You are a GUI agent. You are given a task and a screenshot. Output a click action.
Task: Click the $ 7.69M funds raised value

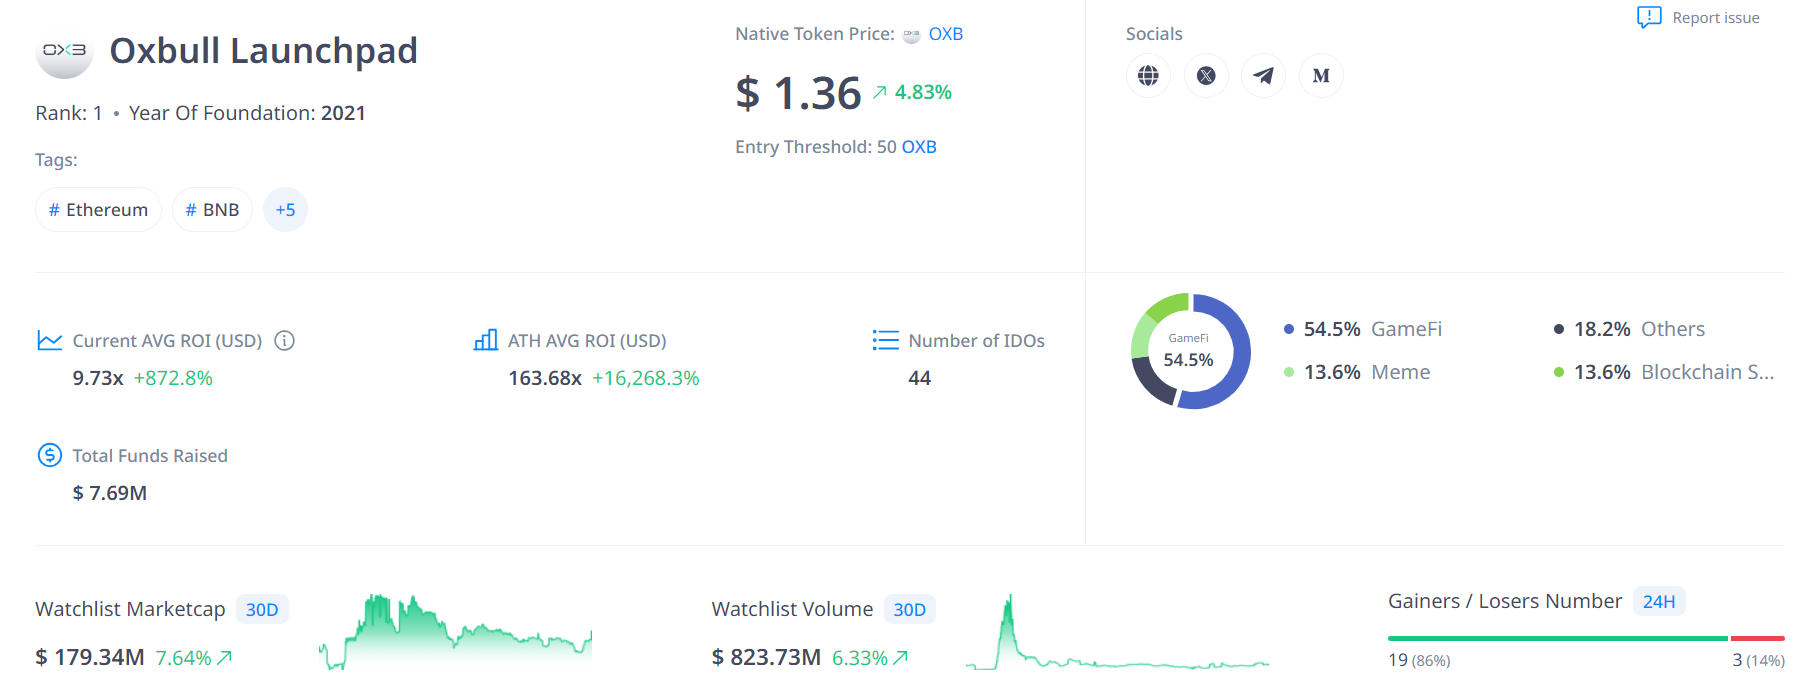tap(110, 493)
